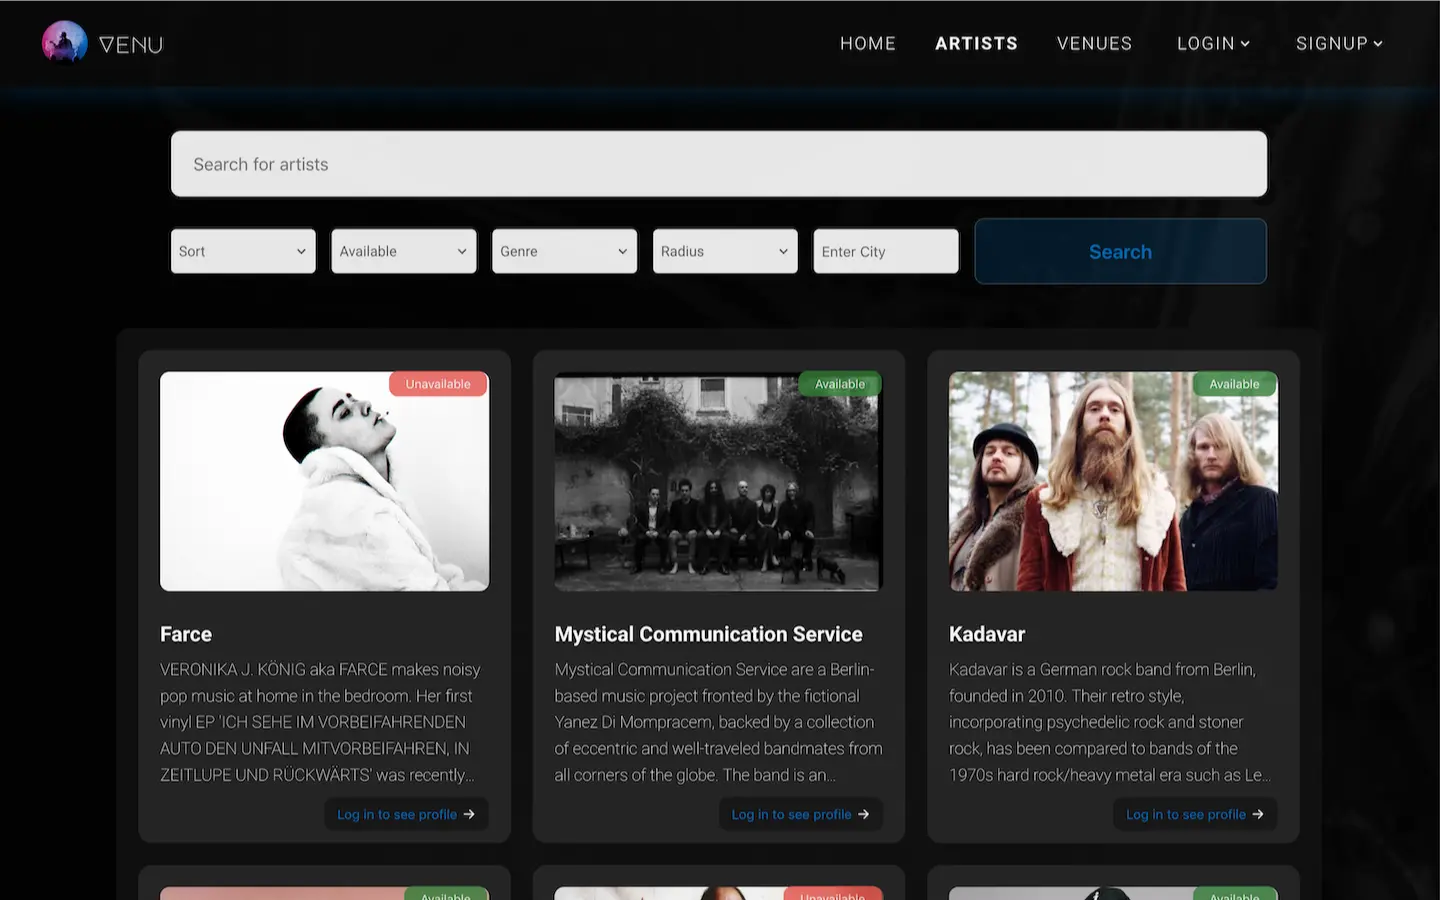Image resolution: width=1440 pixels, height=900 pixels.
Task: Select the Artists nav item
Action: [x=976, y=44]
